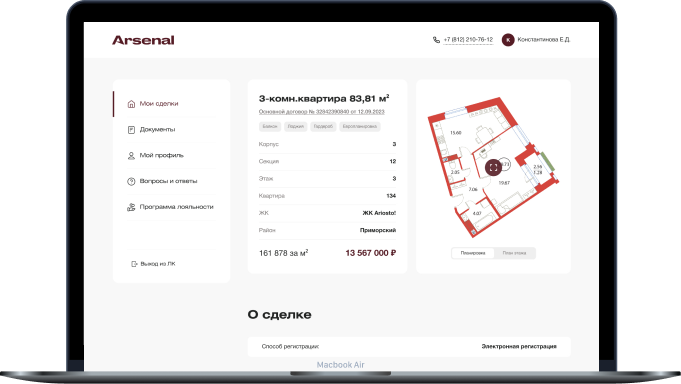Click the 3-комн.квартира 83,81 м² heading
681x384 pixels.
pos(324,99)
